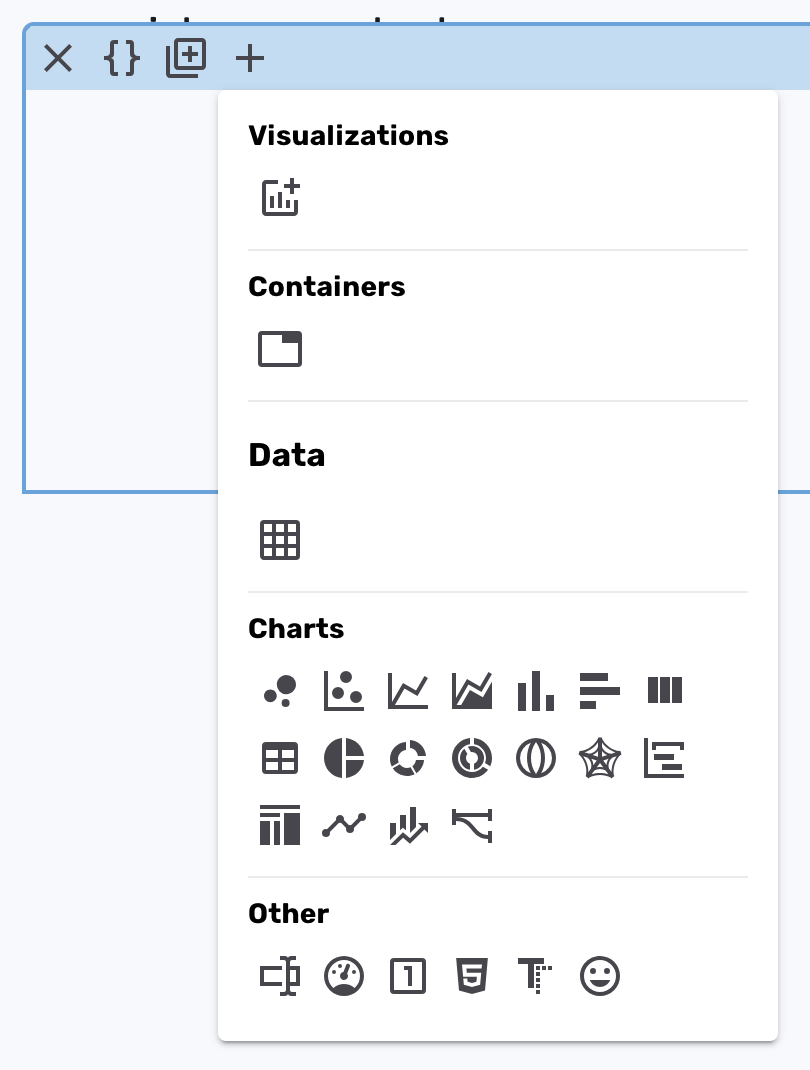Duplicate the panel using the copy icon
The image size is (810, 1070).
click(184, 58)
